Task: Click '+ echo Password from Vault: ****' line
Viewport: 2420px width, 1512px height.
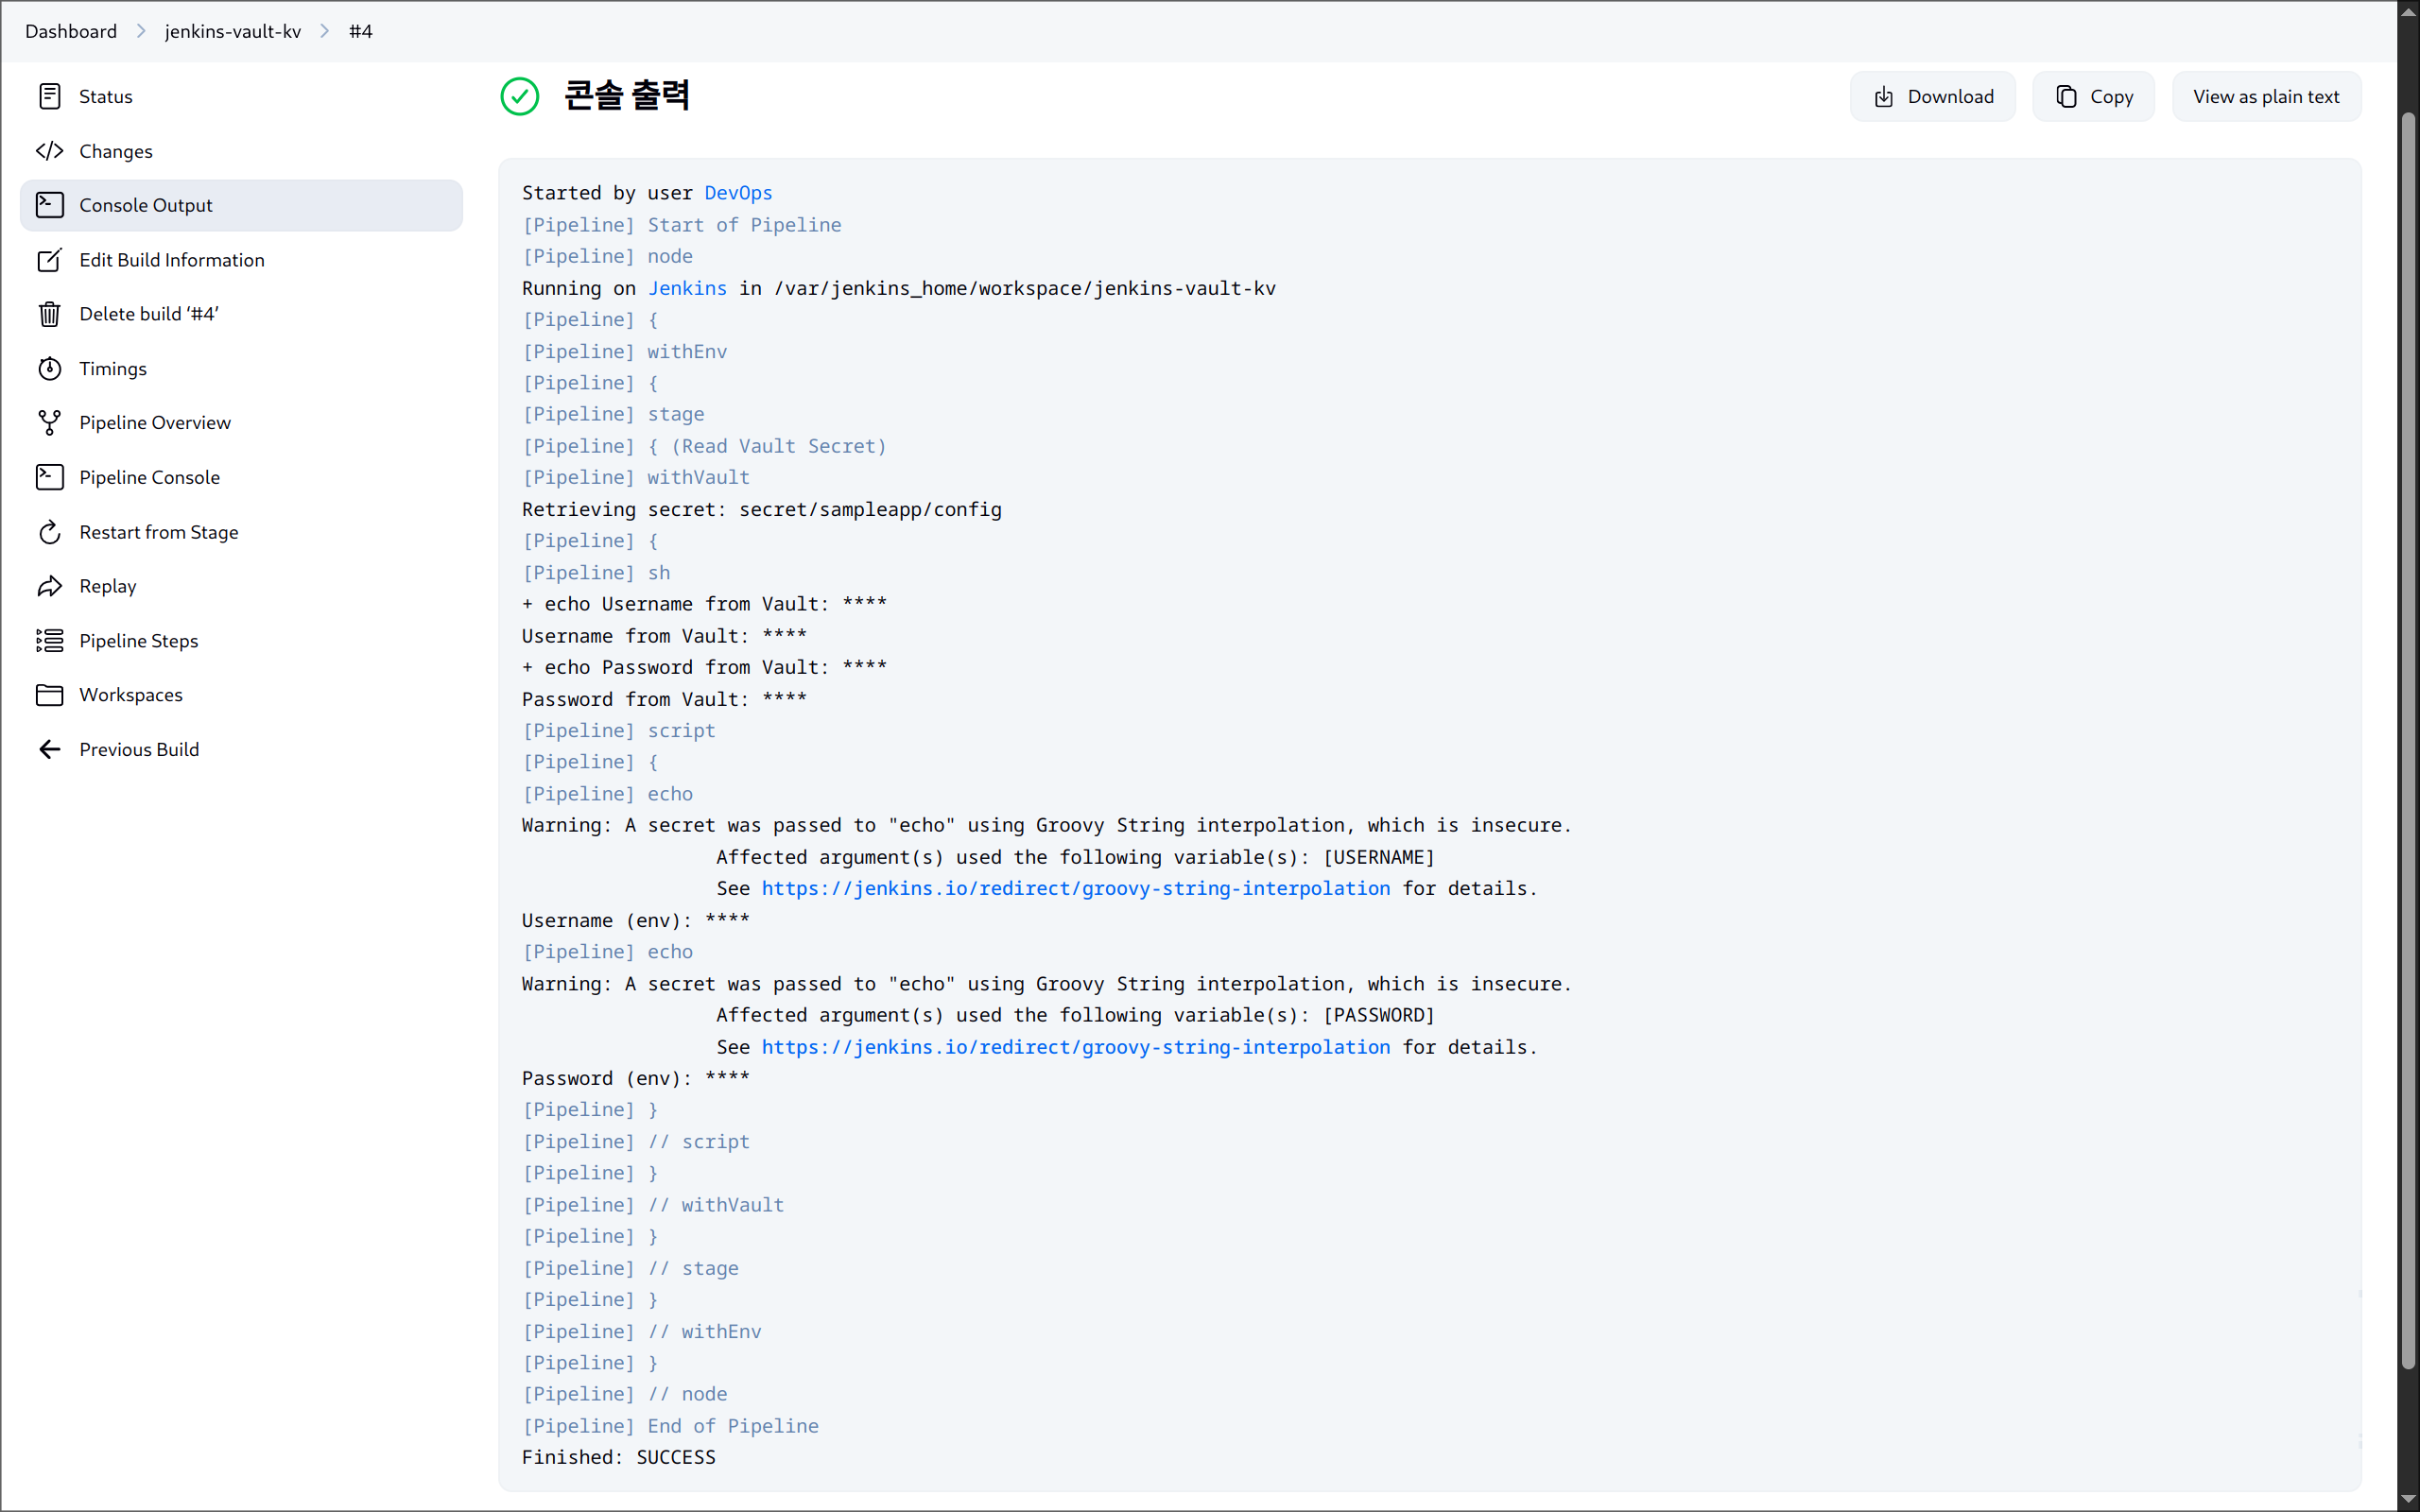Action: click(x=704, y=667)
